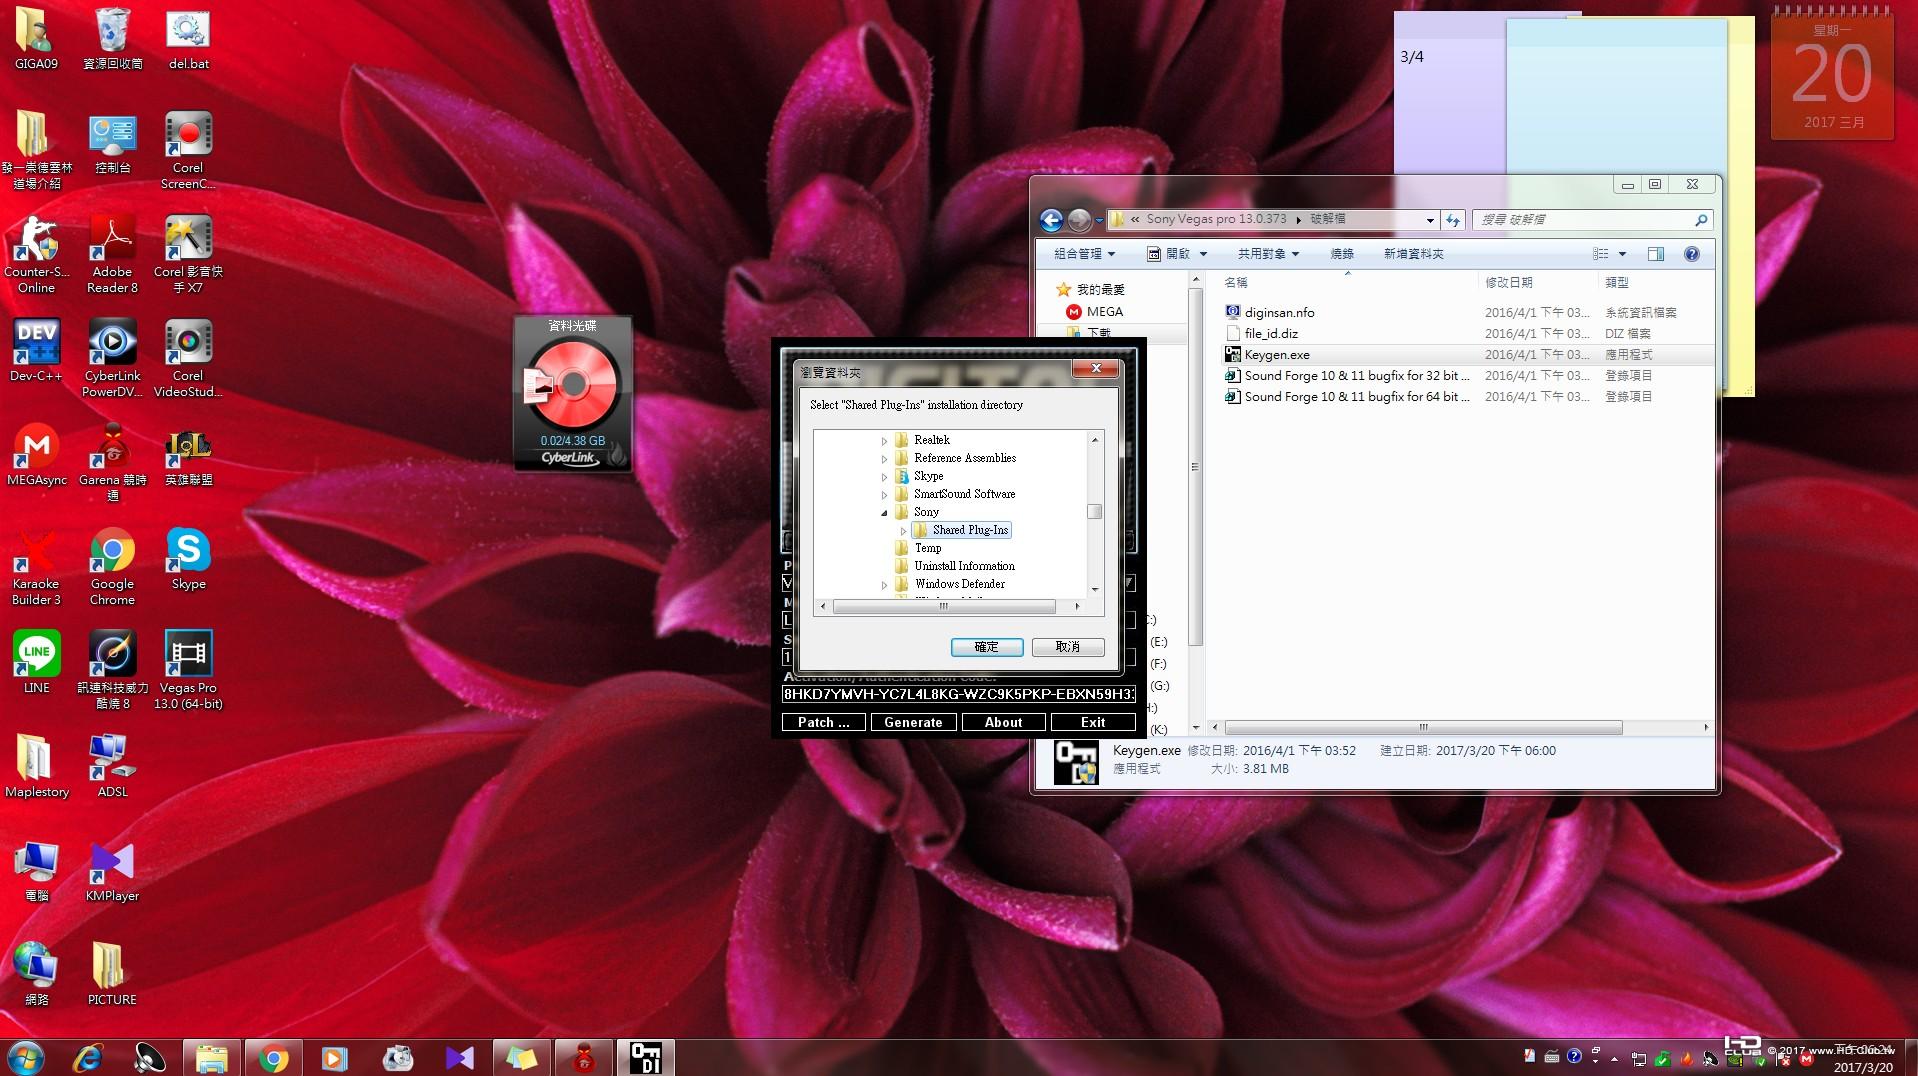Screen dimensions: 1918x1076
Task: Expand Shared Plug-Ins folder node
Action: [903, 531]
